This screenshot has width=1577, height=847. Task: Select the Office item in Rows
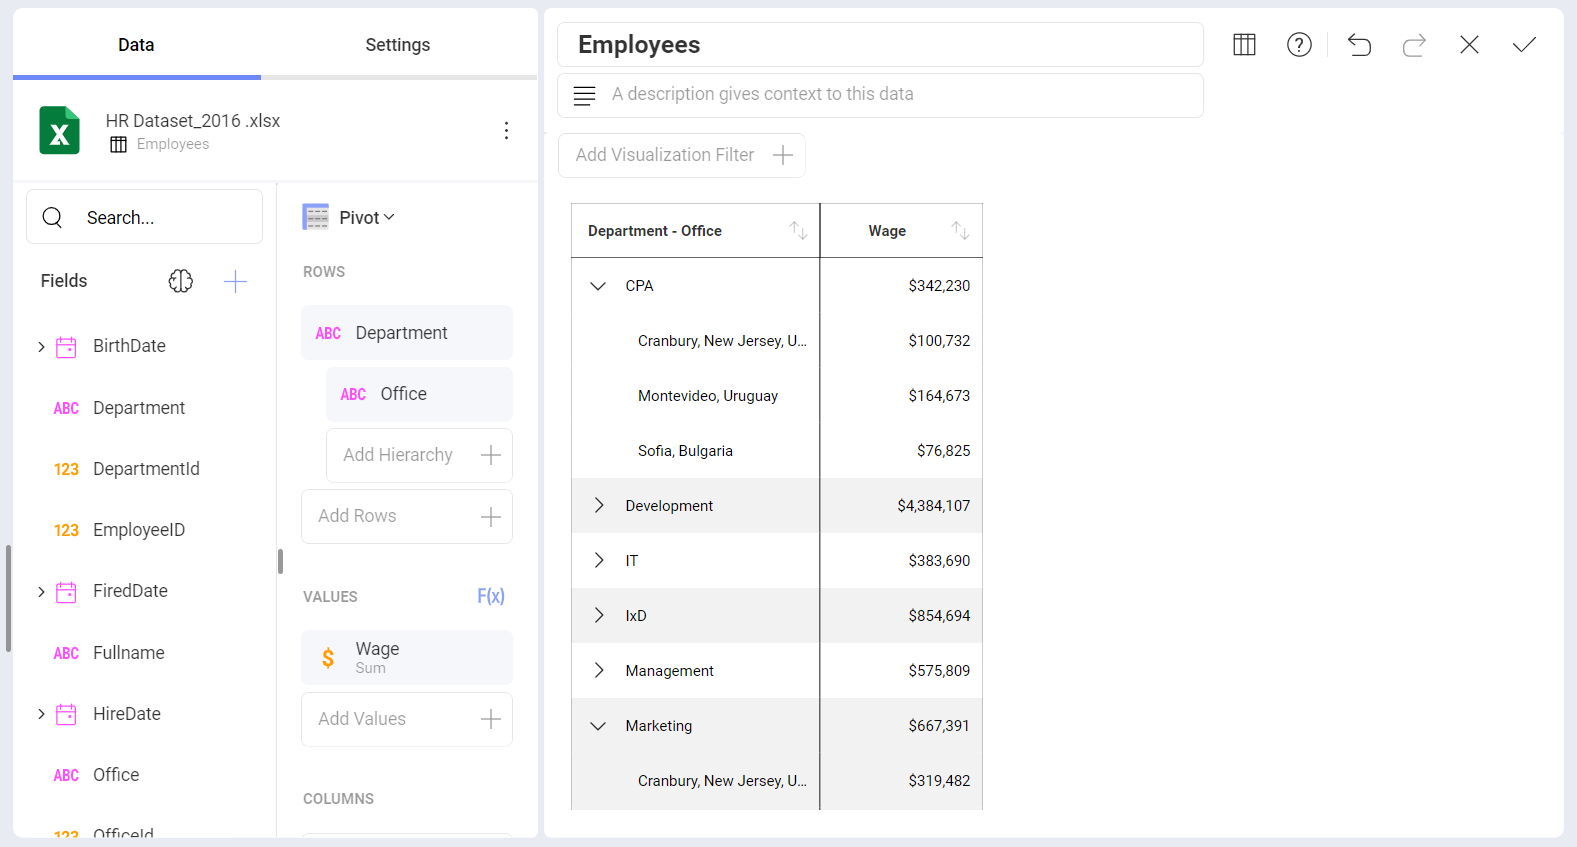click(x=419, y=394)
